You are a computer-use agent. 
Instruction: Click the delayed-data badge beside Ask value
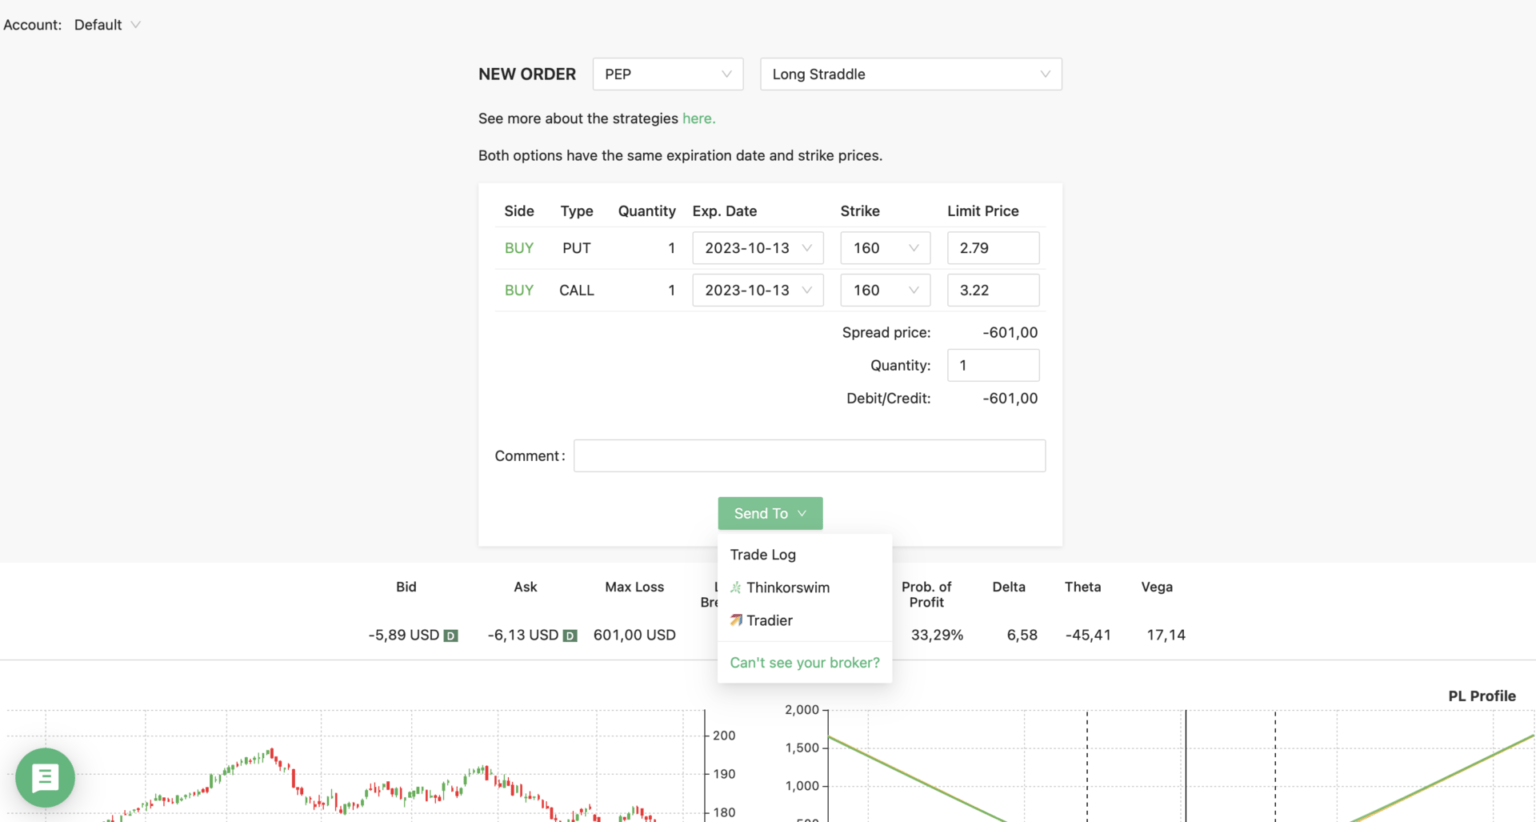click(570, 635)
